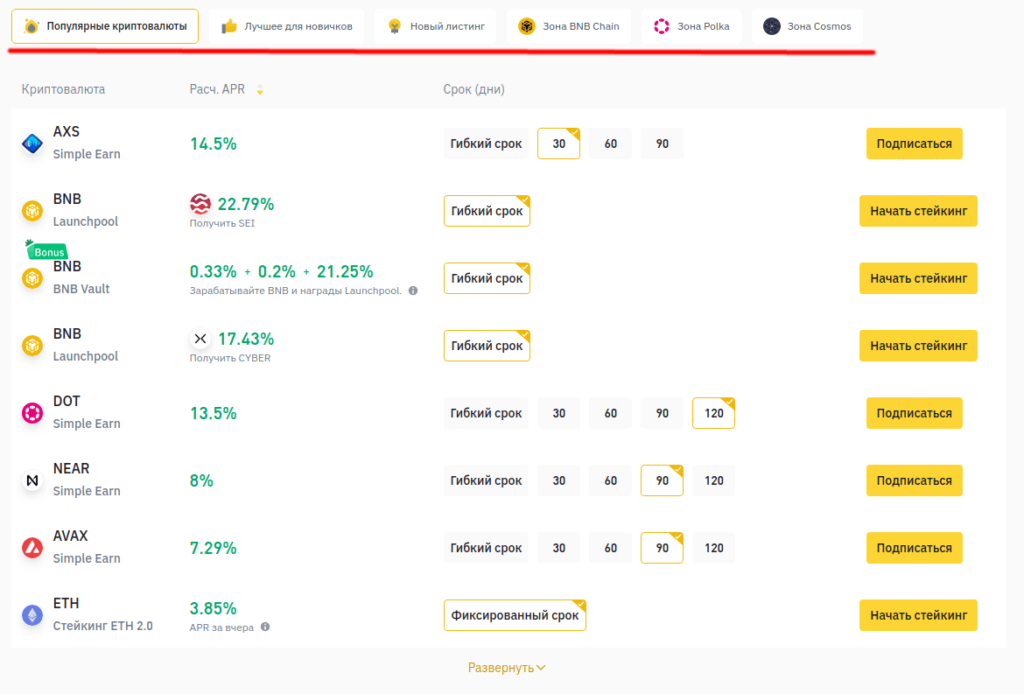Click the AXS coin icon
This screenshot has width=1024, height=694.
coord(33,144)
